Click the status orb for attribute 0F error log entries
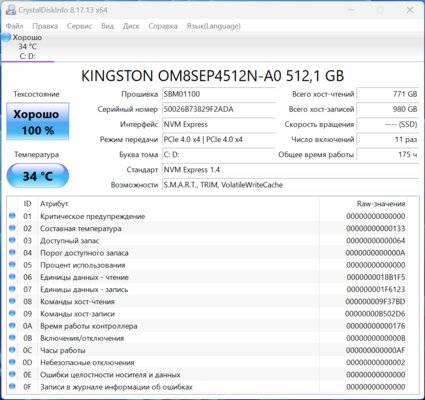 (x=12, y=386)
